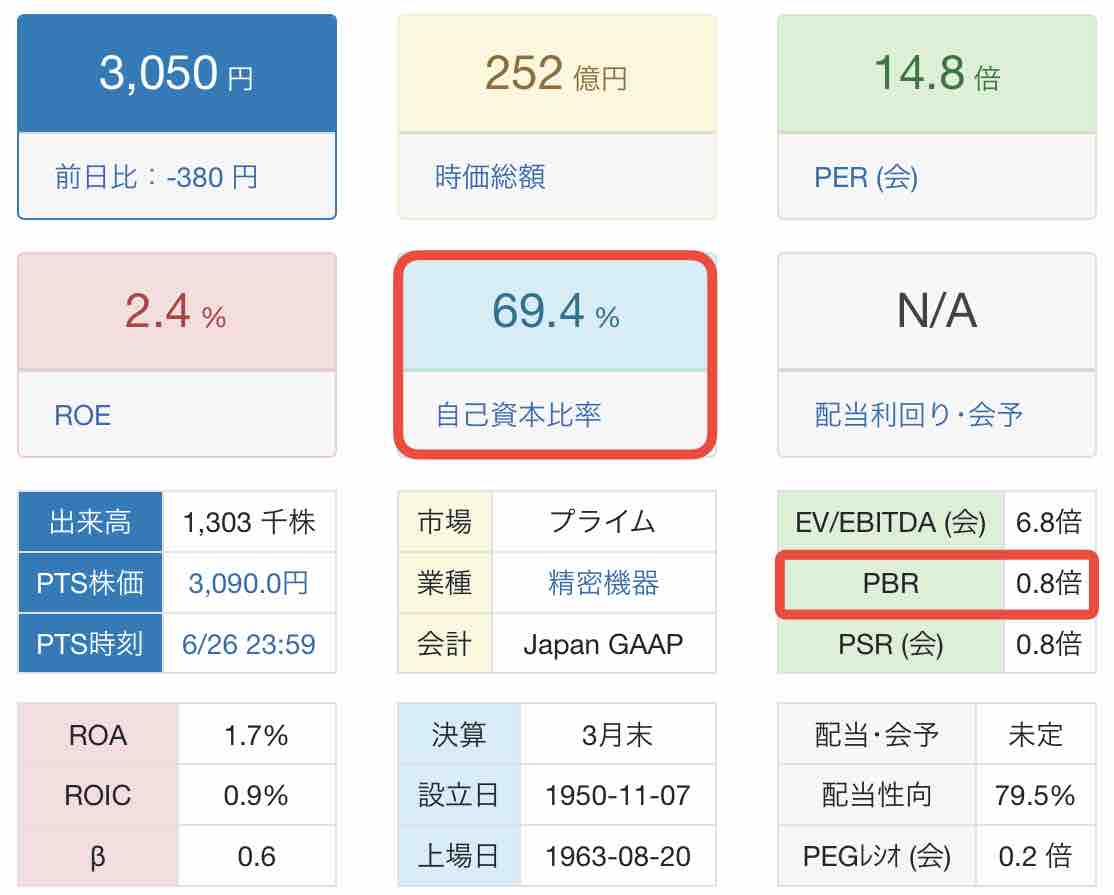
Task: Click the ROE link
Action: tap(82, 416)
